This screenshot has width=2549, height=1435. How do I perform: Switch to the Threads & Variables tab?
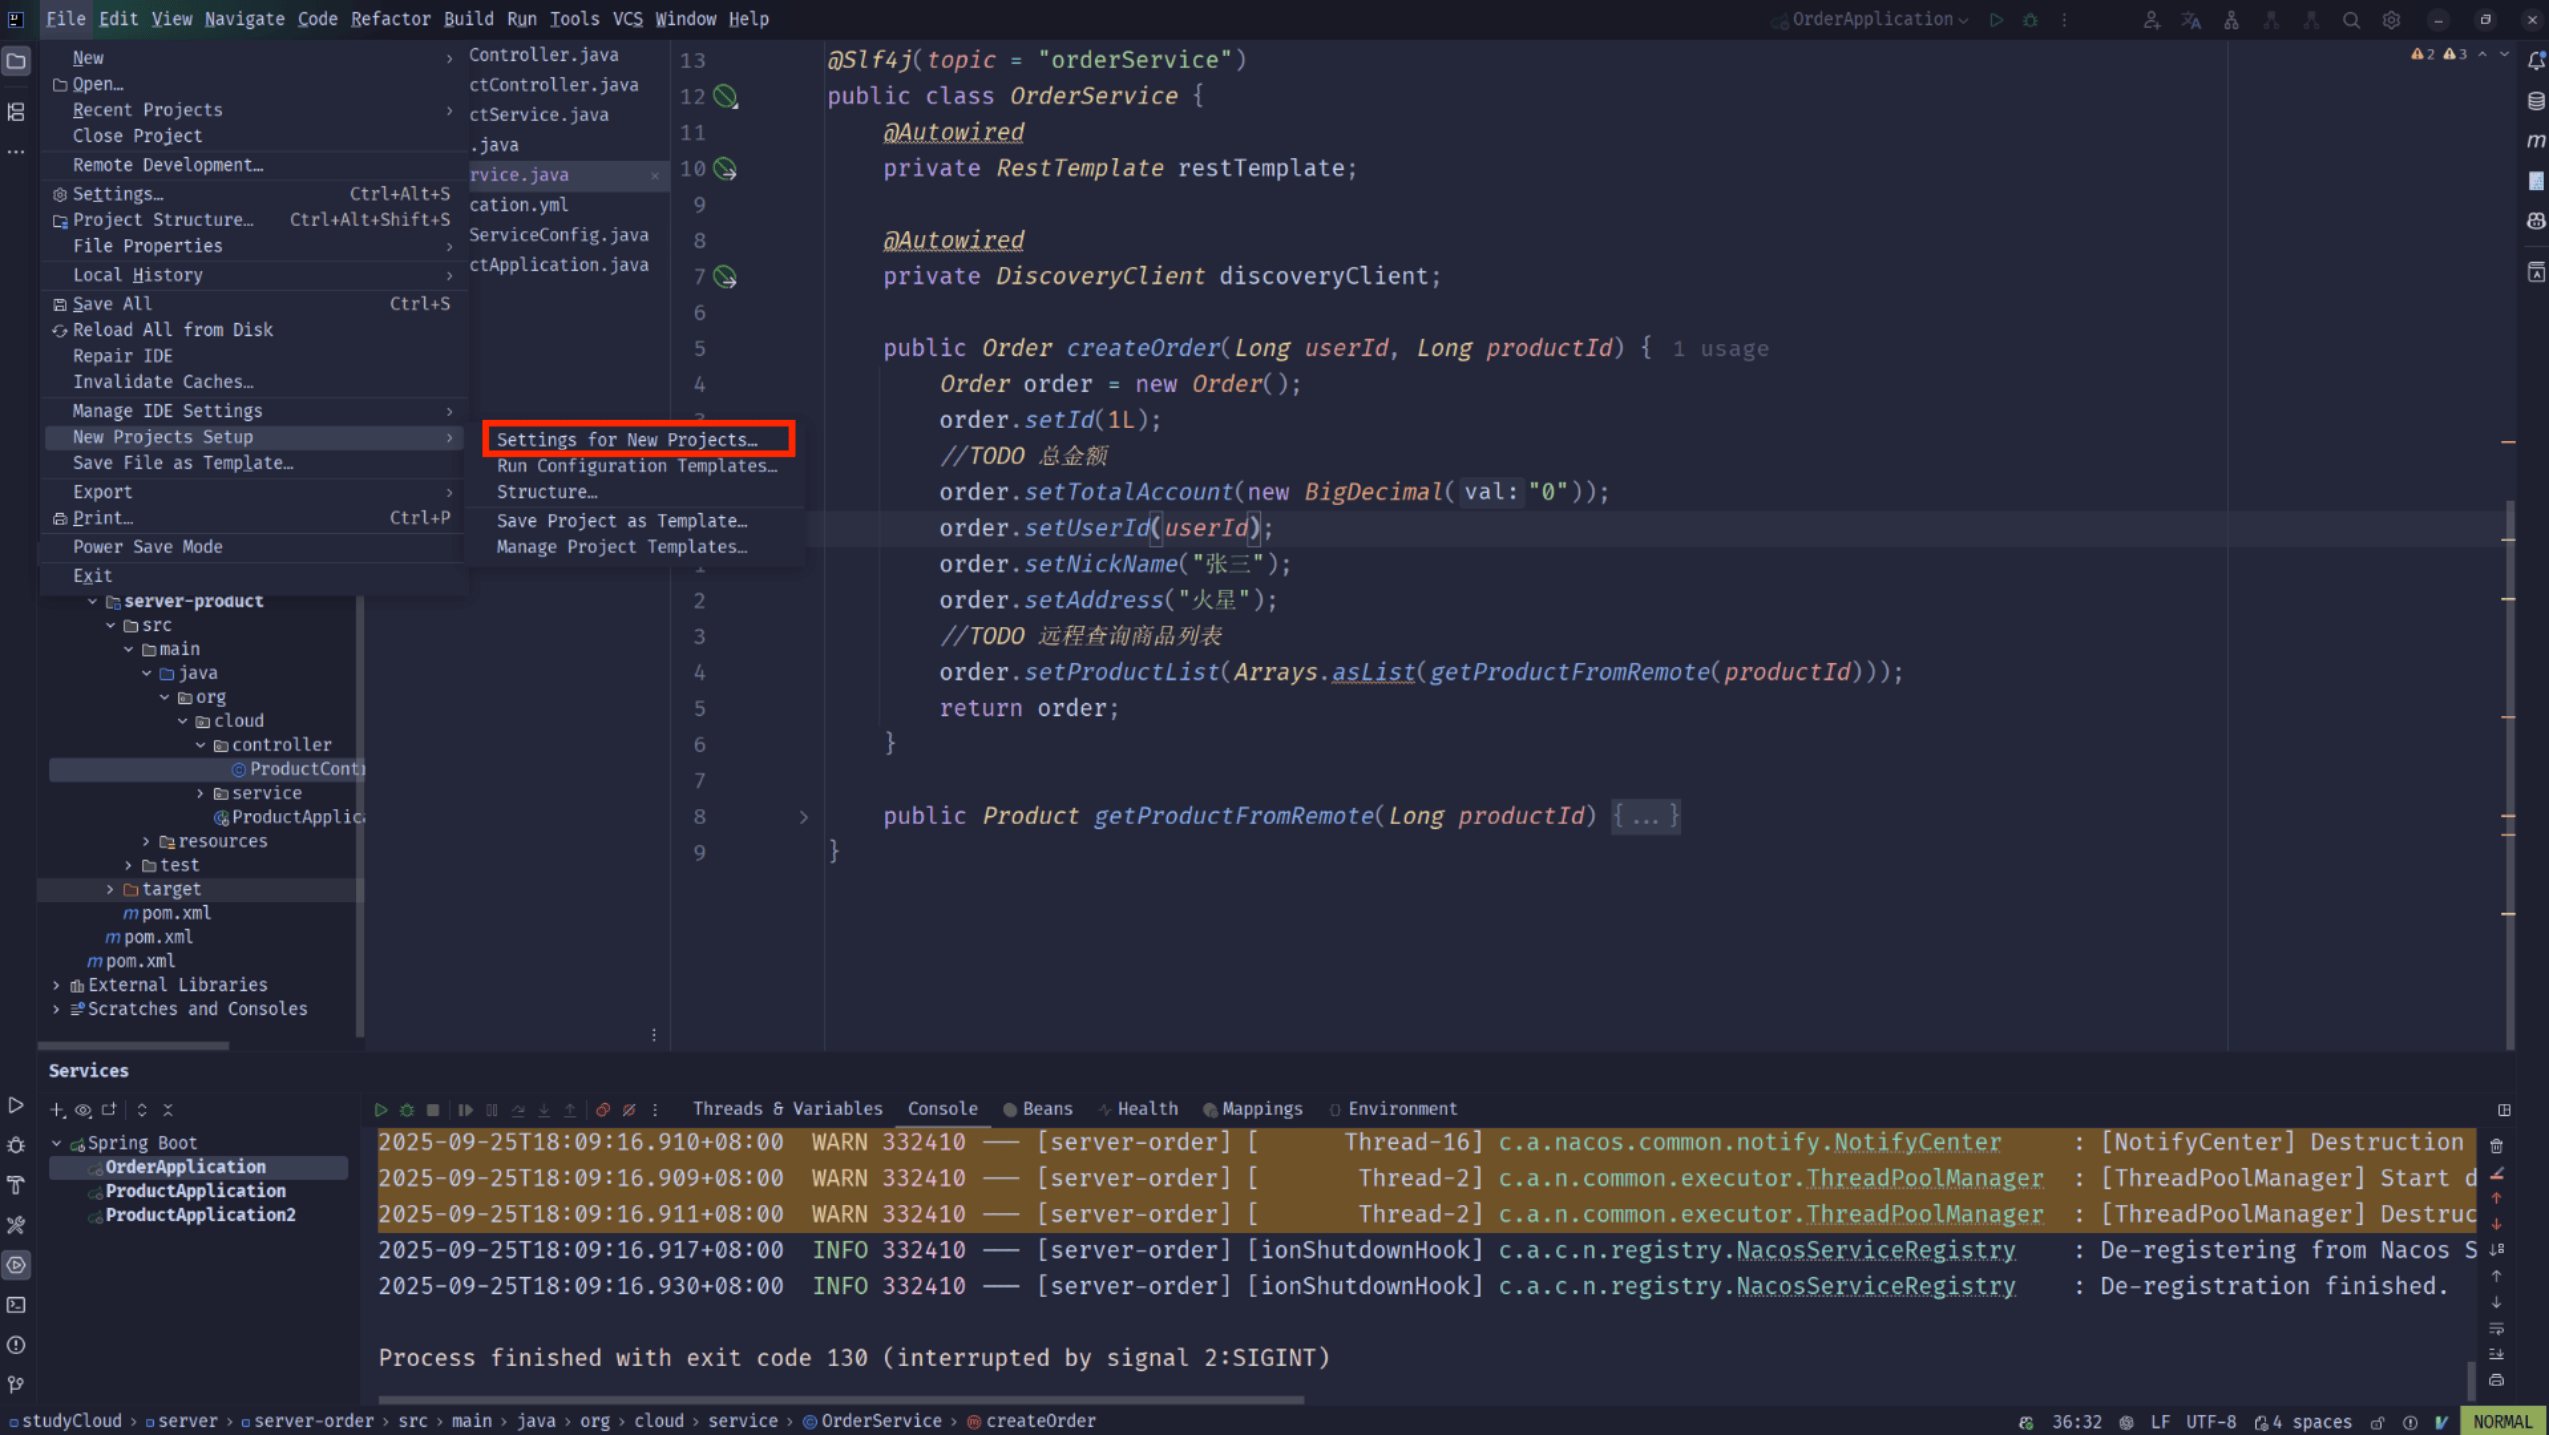pyautogui.click(x=787, y=1109)
